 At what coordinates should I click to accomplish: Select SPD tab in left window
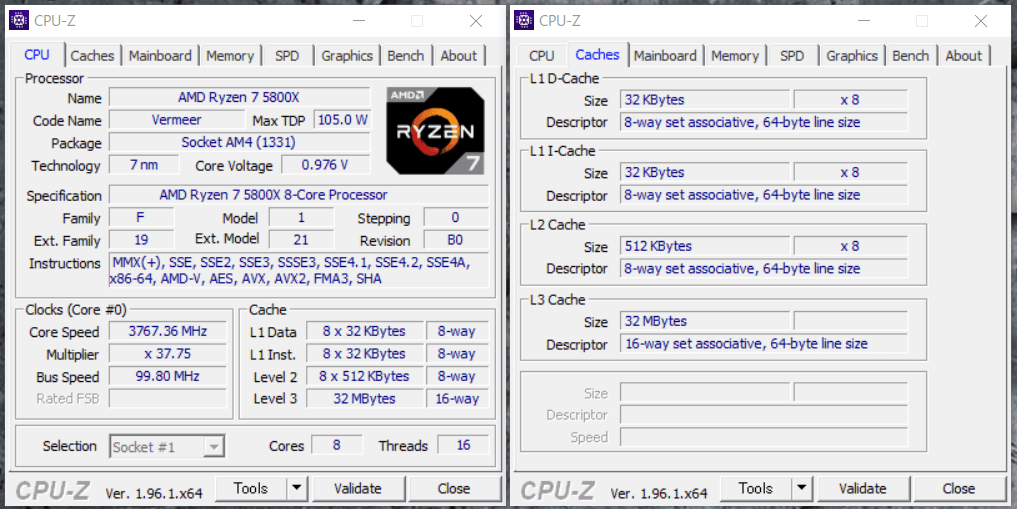[x=287, y=56]
